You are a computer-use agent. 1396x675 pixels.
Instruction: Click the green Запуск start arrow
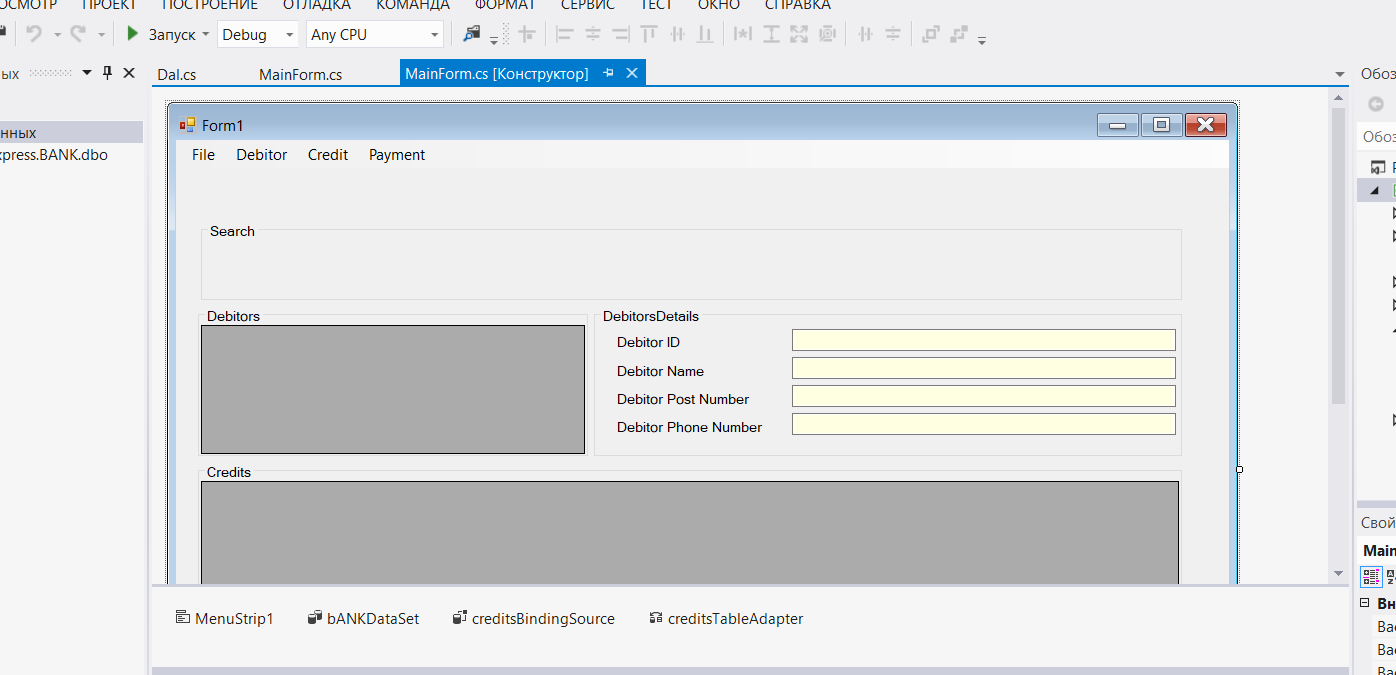pyautogui.click(x=133, y=34)
